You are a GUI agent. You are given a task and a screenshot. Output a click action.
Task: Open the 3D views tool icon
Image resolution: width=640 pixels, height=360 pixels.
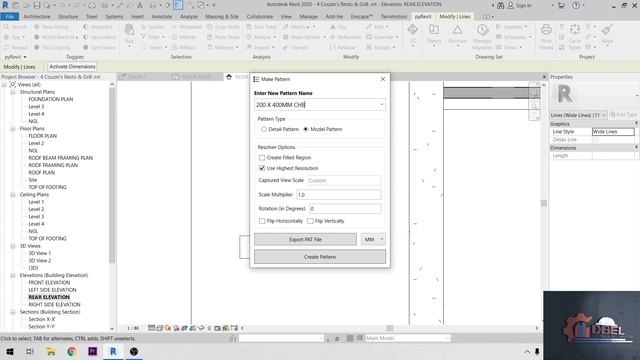point(413,31)
